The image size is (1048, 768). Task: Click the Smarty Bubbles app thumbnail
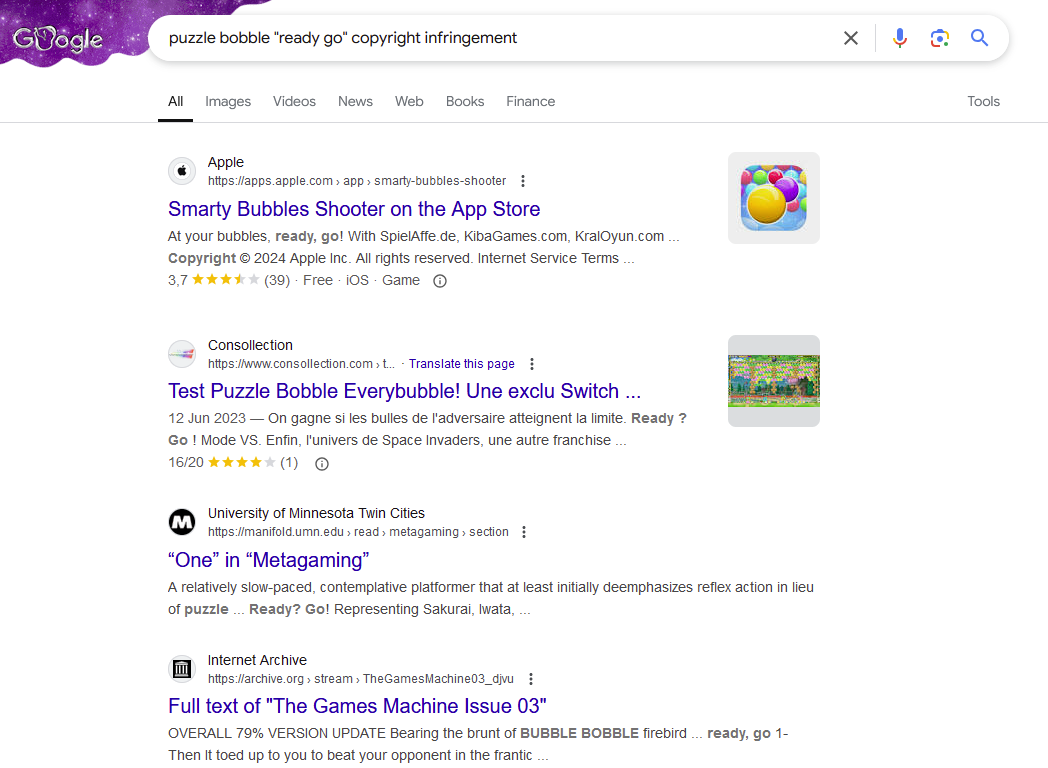click(x=773, y=198)
